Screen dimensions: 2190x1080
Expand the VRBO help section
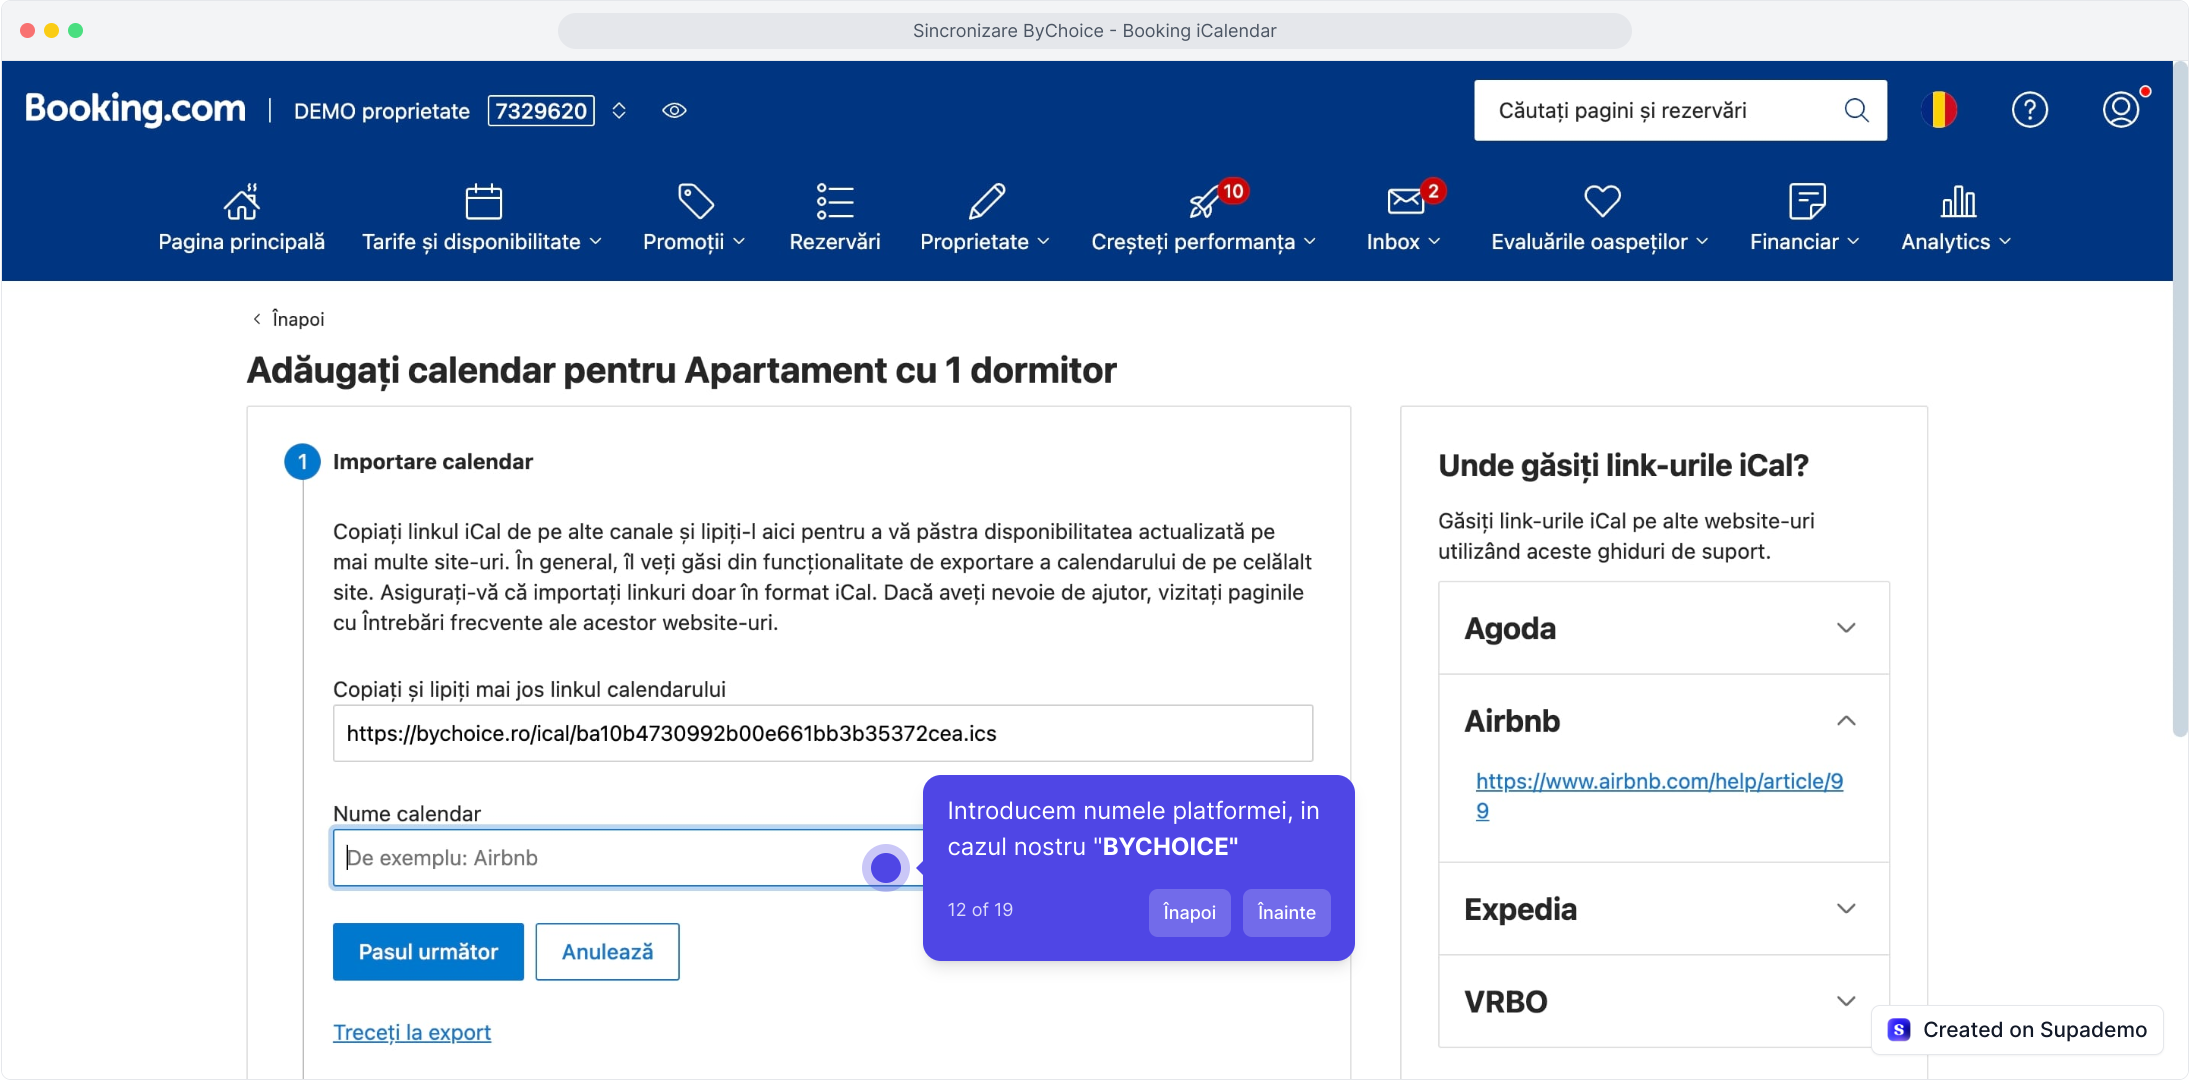(x=1845, y=1001)
